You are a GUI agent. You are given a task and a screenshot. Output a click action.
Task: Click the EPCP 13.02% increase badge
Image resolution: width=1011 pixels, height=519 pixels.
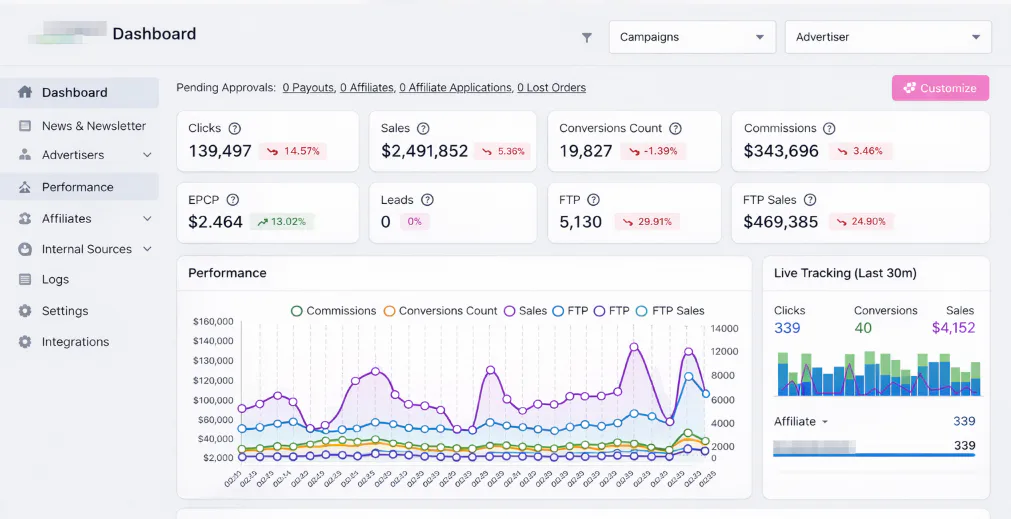click(x=282, y=222)
